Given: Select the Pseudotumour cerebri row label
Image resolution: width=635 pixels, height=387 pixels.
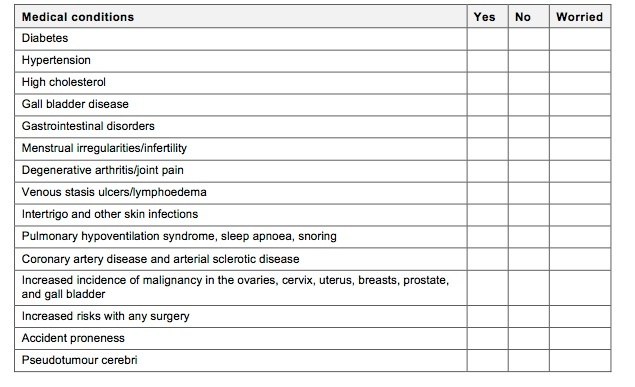Looking at the screenshot, I should 80,360.
